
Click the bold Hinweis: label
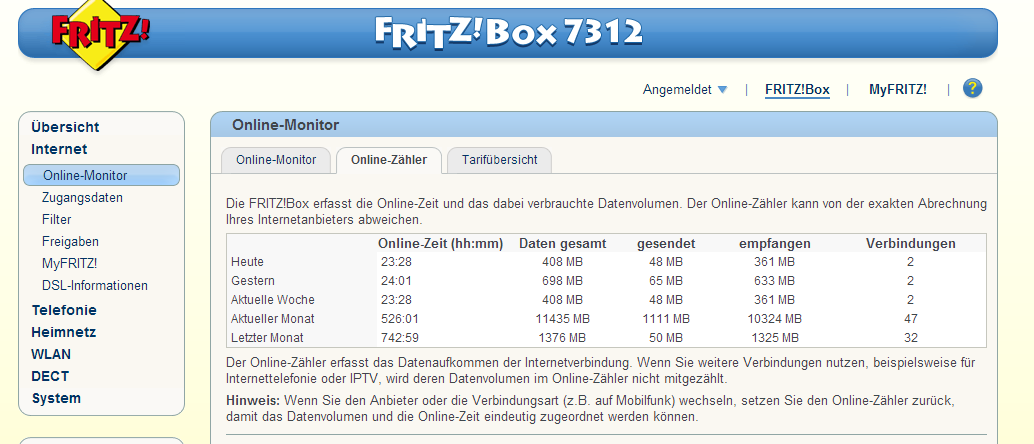(x=253, y=400)
